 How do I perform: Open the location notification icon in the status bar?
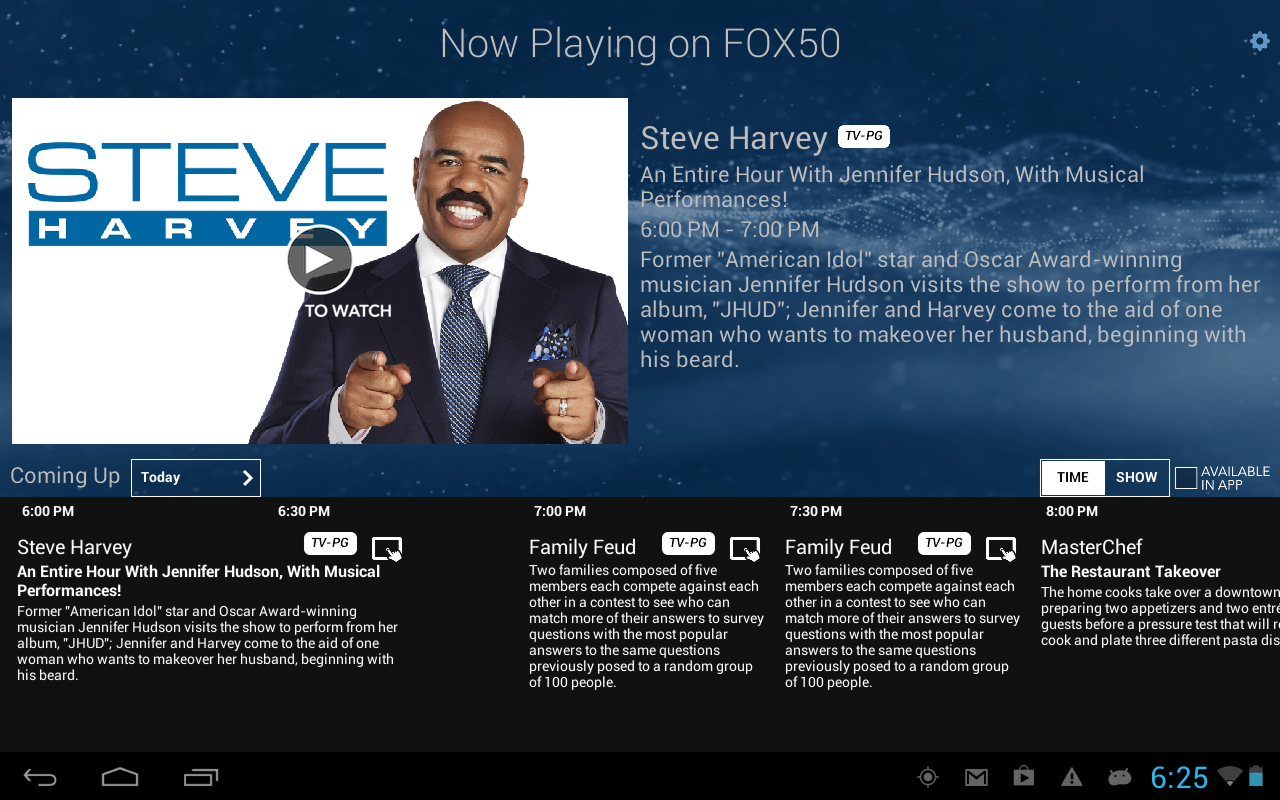point(928,777)
